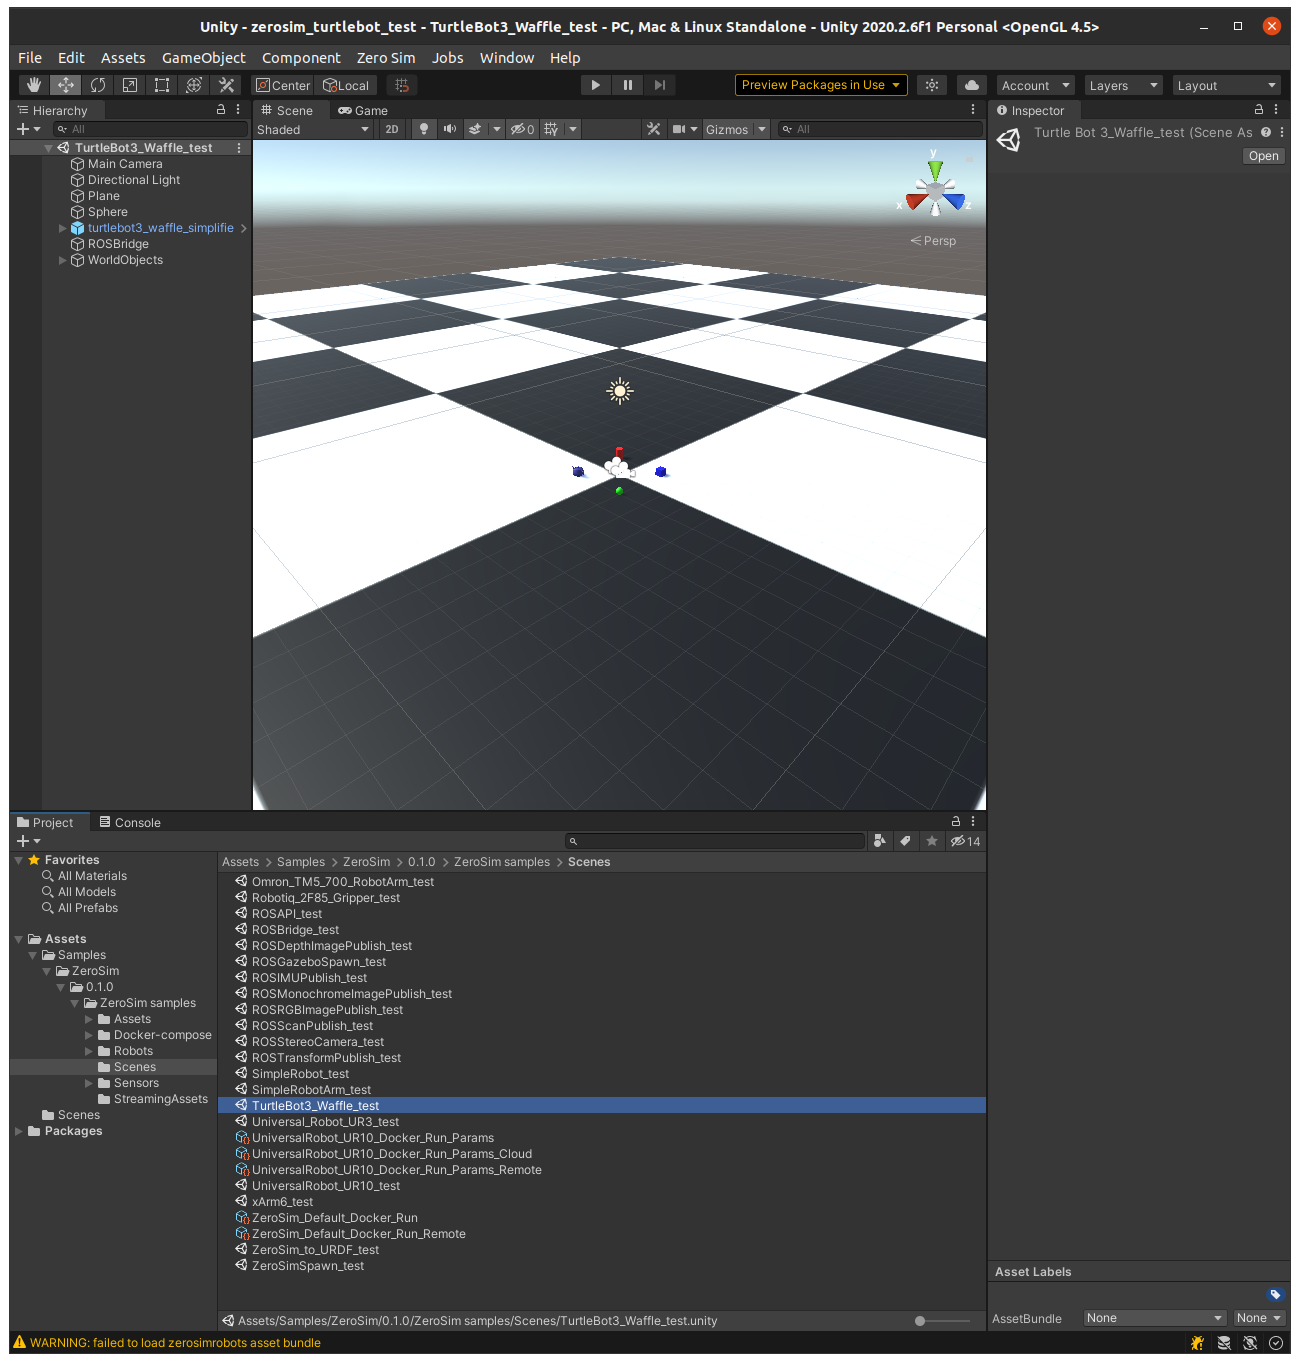
Task: Open the Shaded draw mode dropdown
Action: [313, 129]
